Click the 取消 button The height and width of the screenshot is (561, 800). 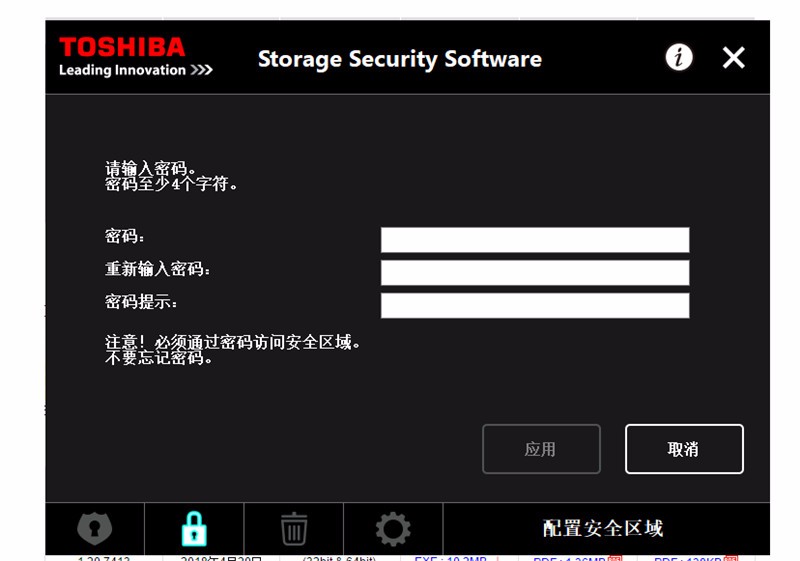(684, 449)
